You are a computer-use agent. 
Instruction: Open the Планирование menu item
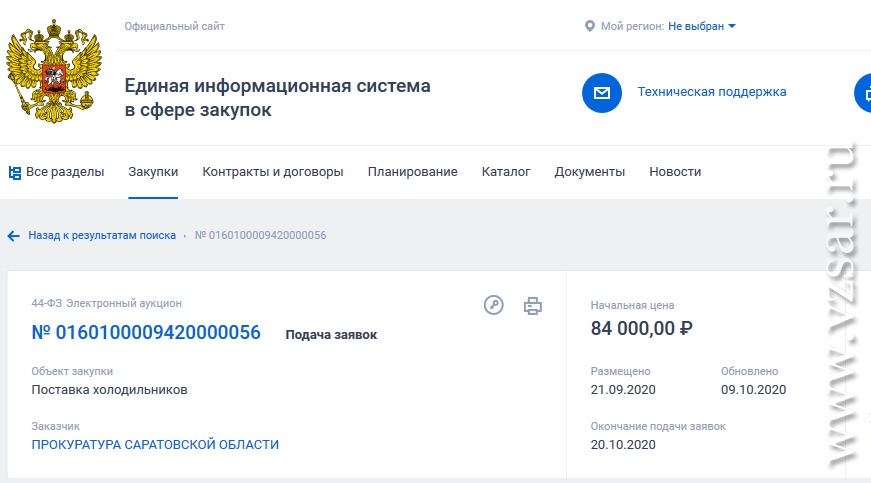pos(412,172)
